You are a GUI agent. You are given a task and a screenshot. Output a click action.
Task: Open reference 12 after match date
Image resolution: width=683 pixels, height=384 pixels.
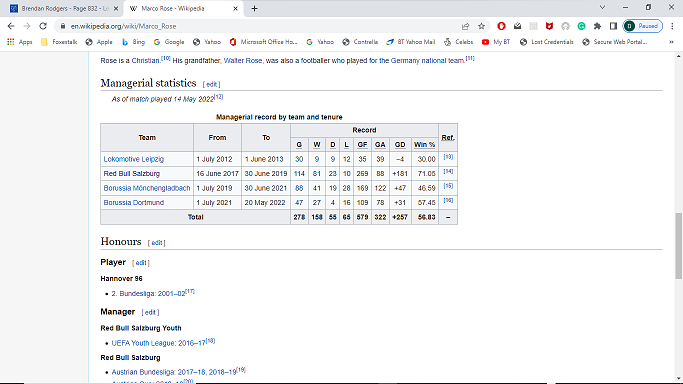coord(219,97)
